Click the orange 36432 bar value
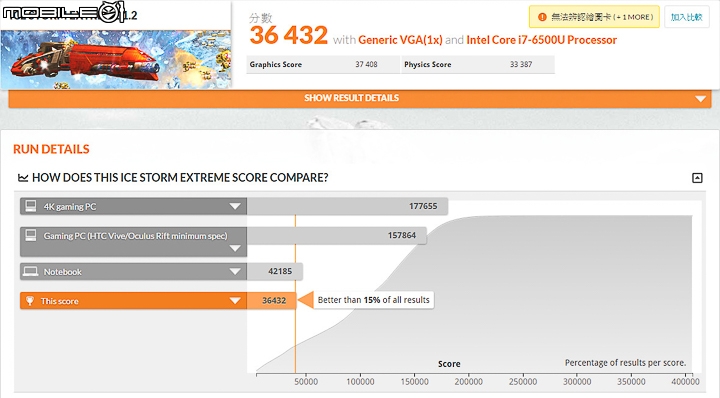This screenshot has height=398, width=720. pyautogui.click(x=274, y=301)
